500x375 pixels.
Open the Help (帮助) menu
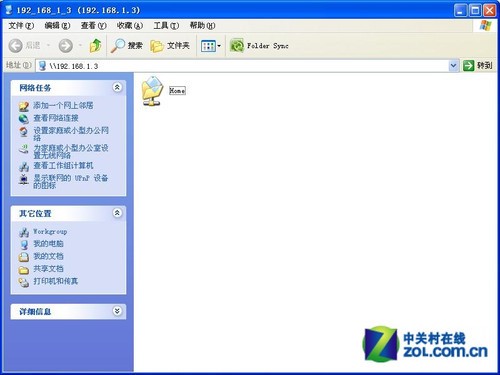point(202,25)
